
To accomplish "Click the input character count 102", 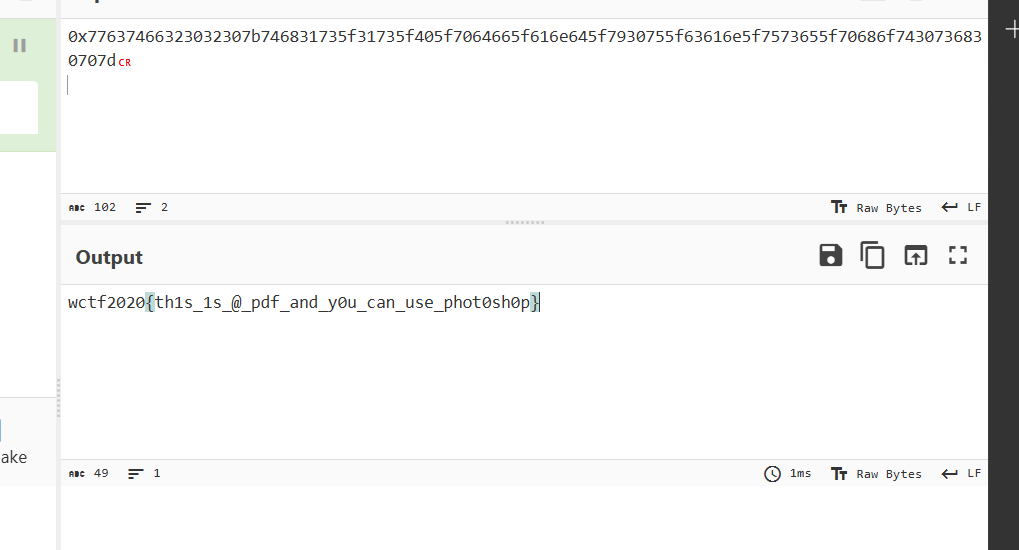I will (93, 208).
